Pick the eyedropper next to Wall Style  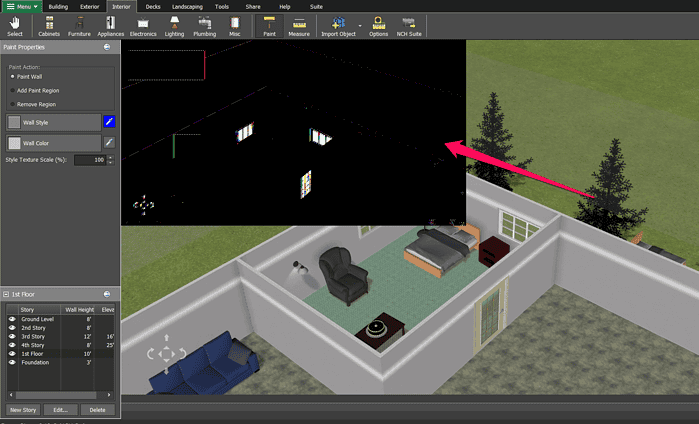(109, 122)
